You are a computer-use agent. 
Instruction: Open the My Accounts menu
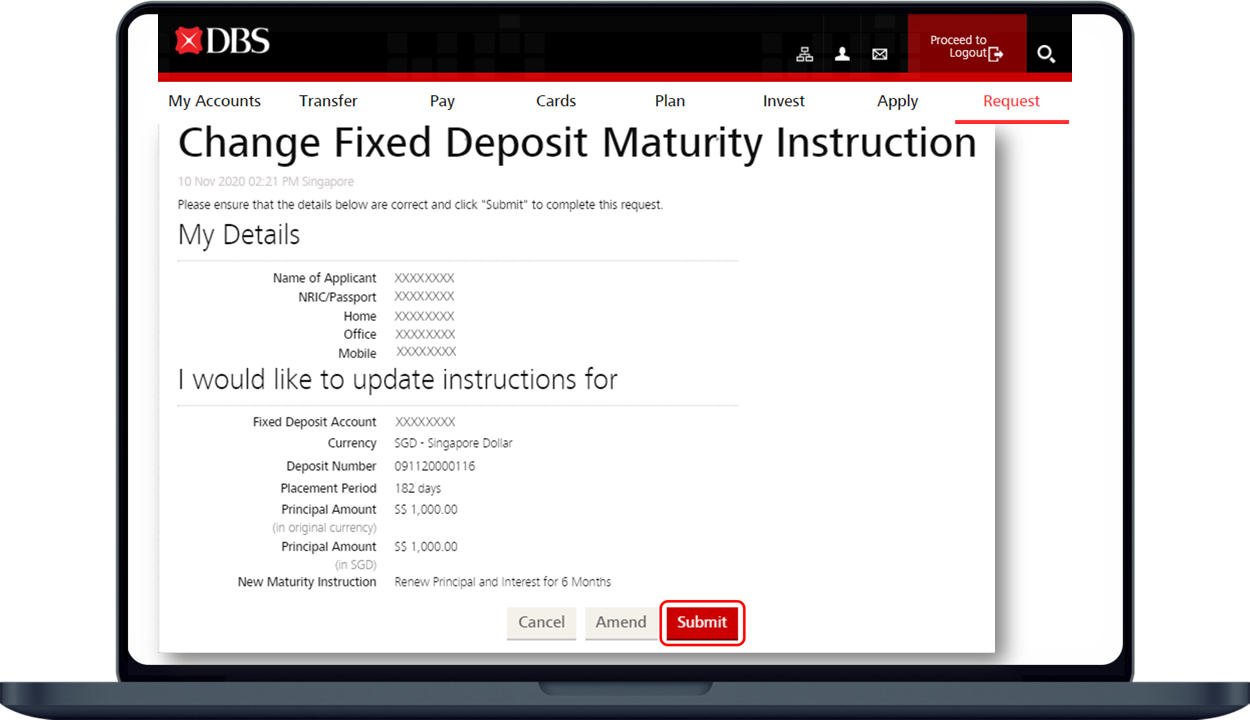click(214, 101)
